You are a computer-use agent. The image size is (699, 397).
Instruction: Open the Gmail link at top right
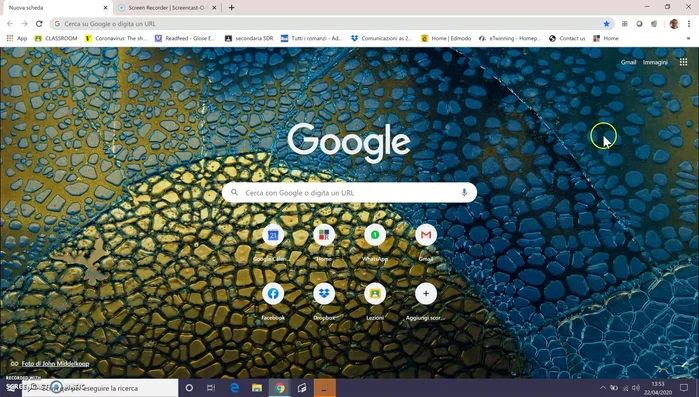[x=628, y=62]
